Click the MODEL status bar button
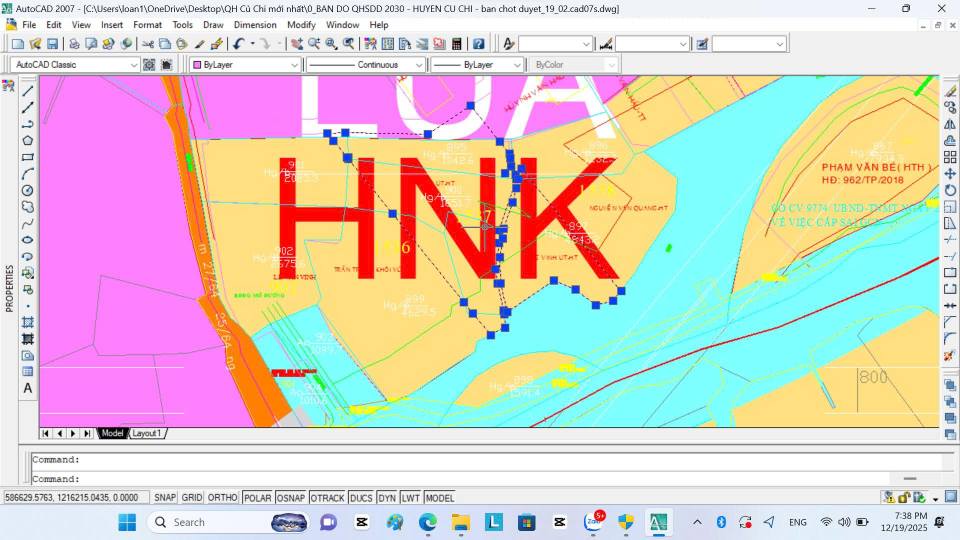Image resolution: width=960 pixels, height=540 pixels. [440, 498]
